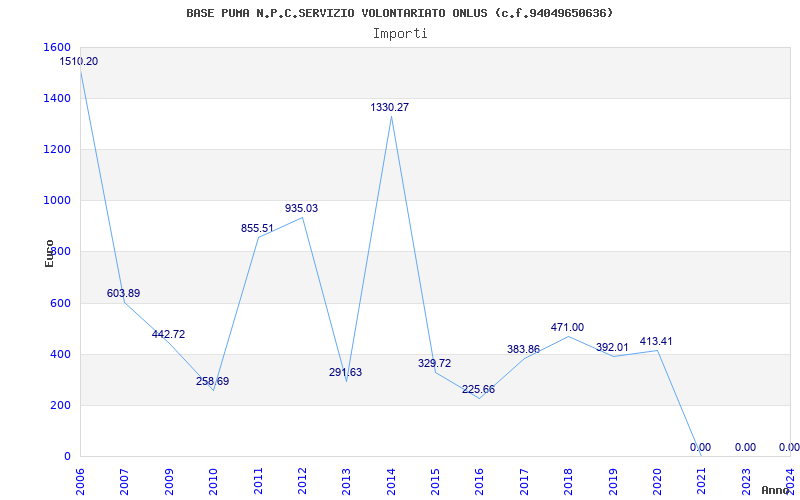Click the 2014 x-axis year label
The width and height of the screenshot is (800, 500).
tap(391, 482)
